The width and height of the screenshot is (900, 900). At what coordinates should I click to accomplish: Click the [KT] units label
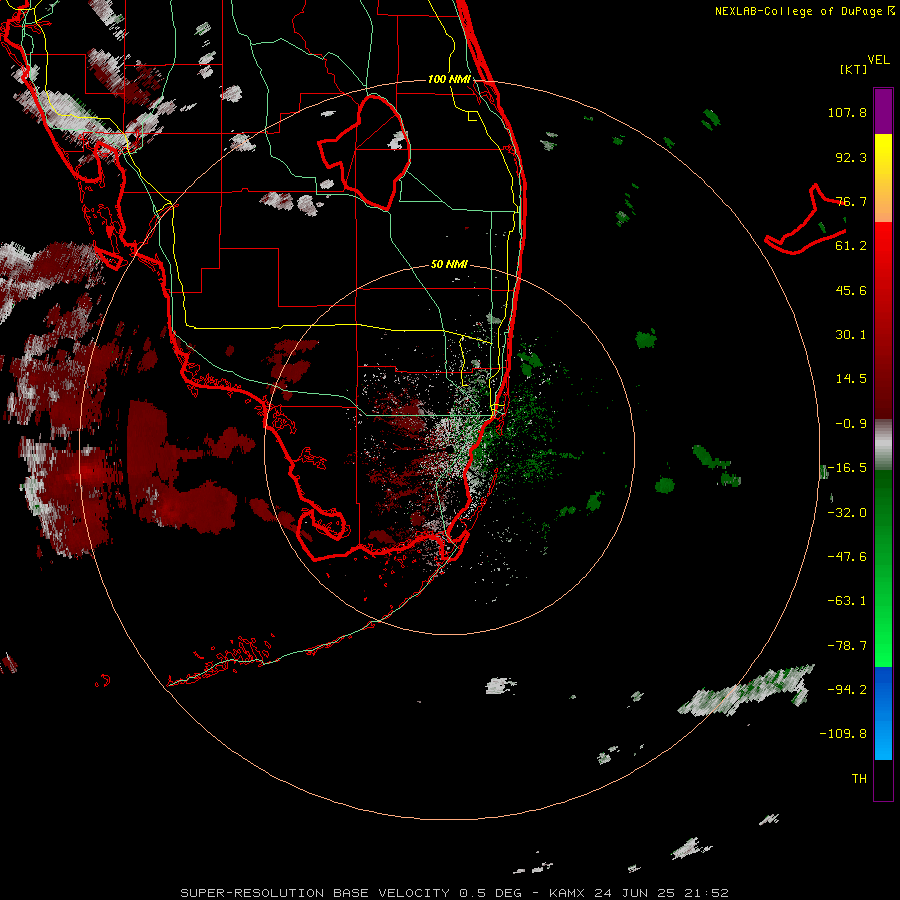(x=854, y=69)
